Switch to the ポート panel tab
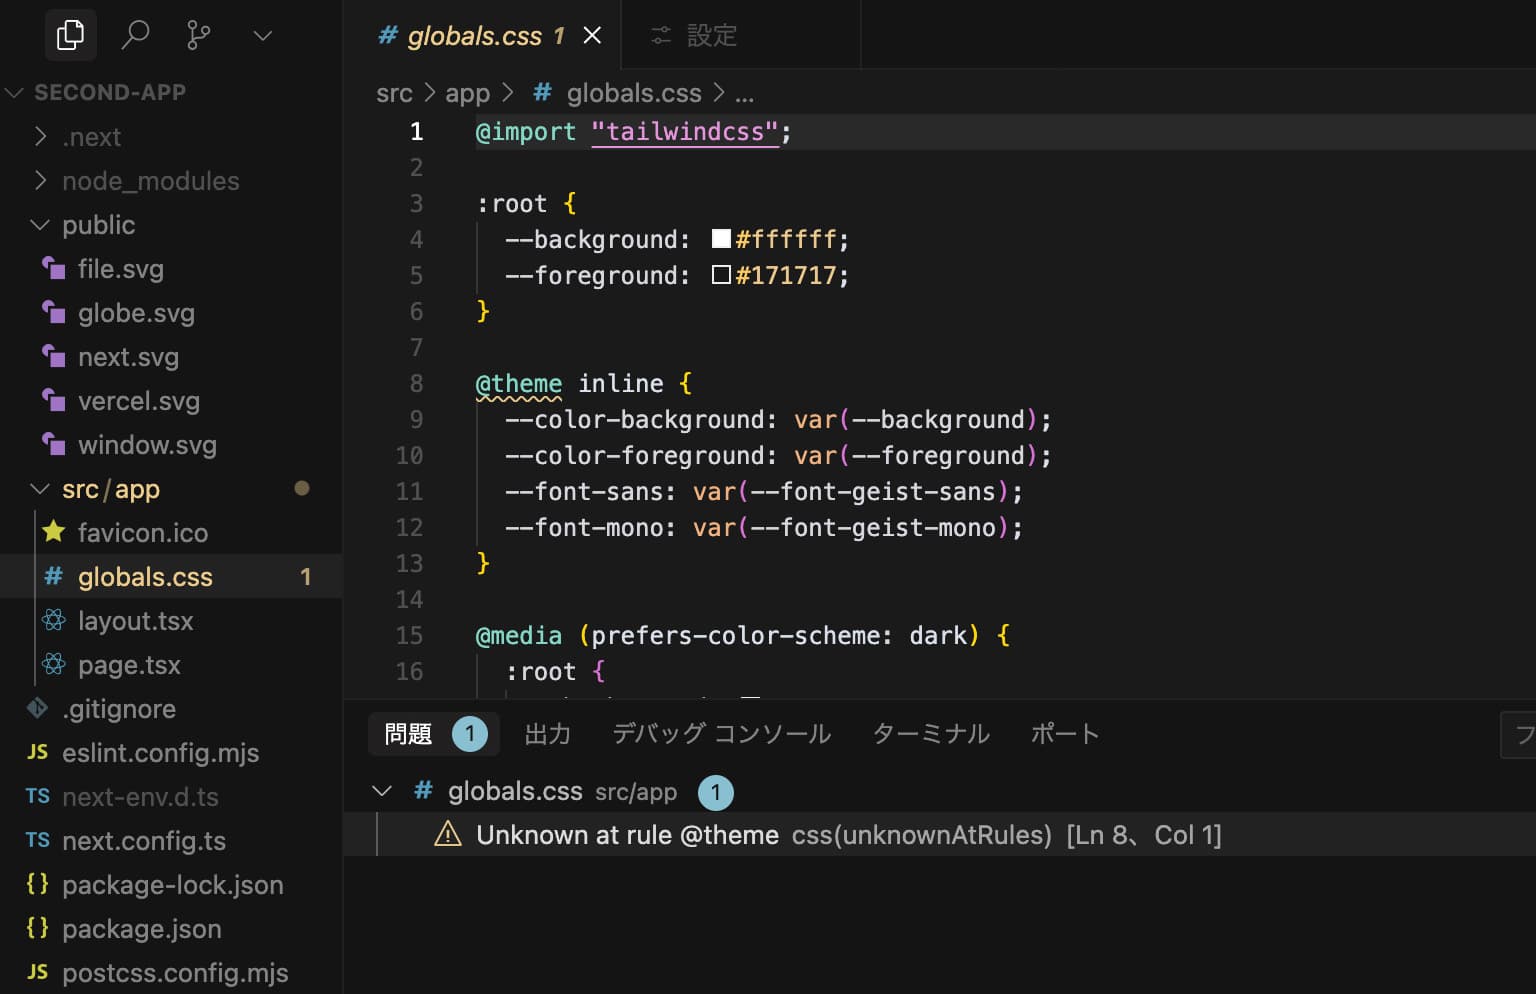1536x994 pixels. point(1065,734)
